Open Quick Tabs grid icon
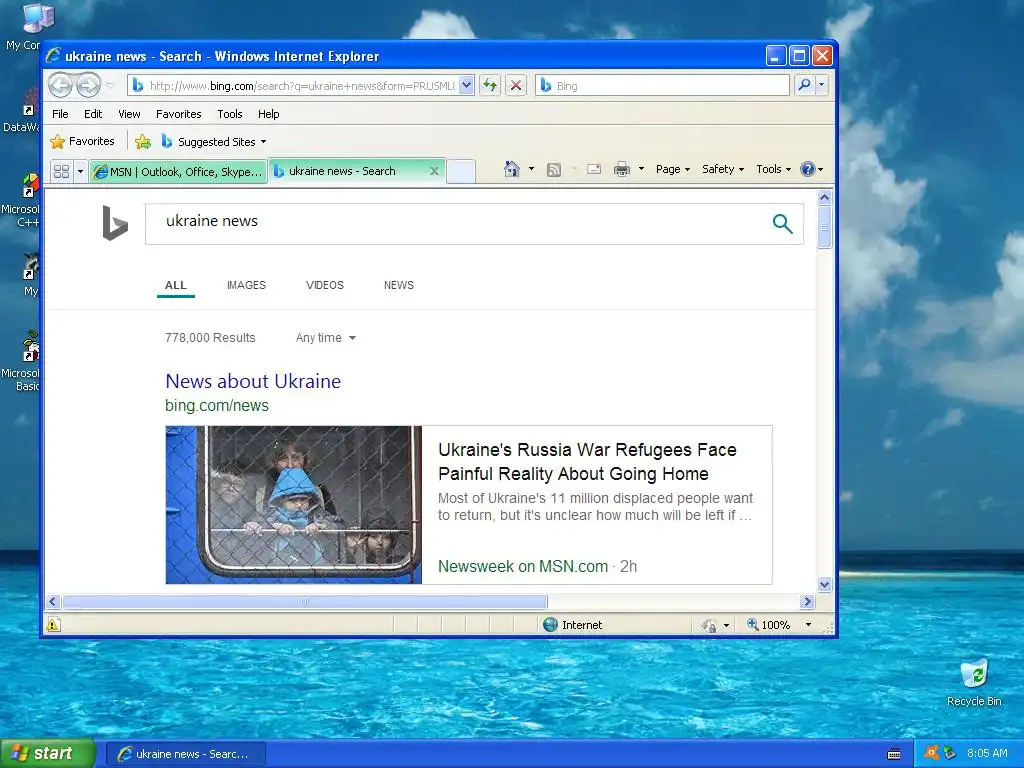Viewport: 1024px width, 768px height. (61, 171)
